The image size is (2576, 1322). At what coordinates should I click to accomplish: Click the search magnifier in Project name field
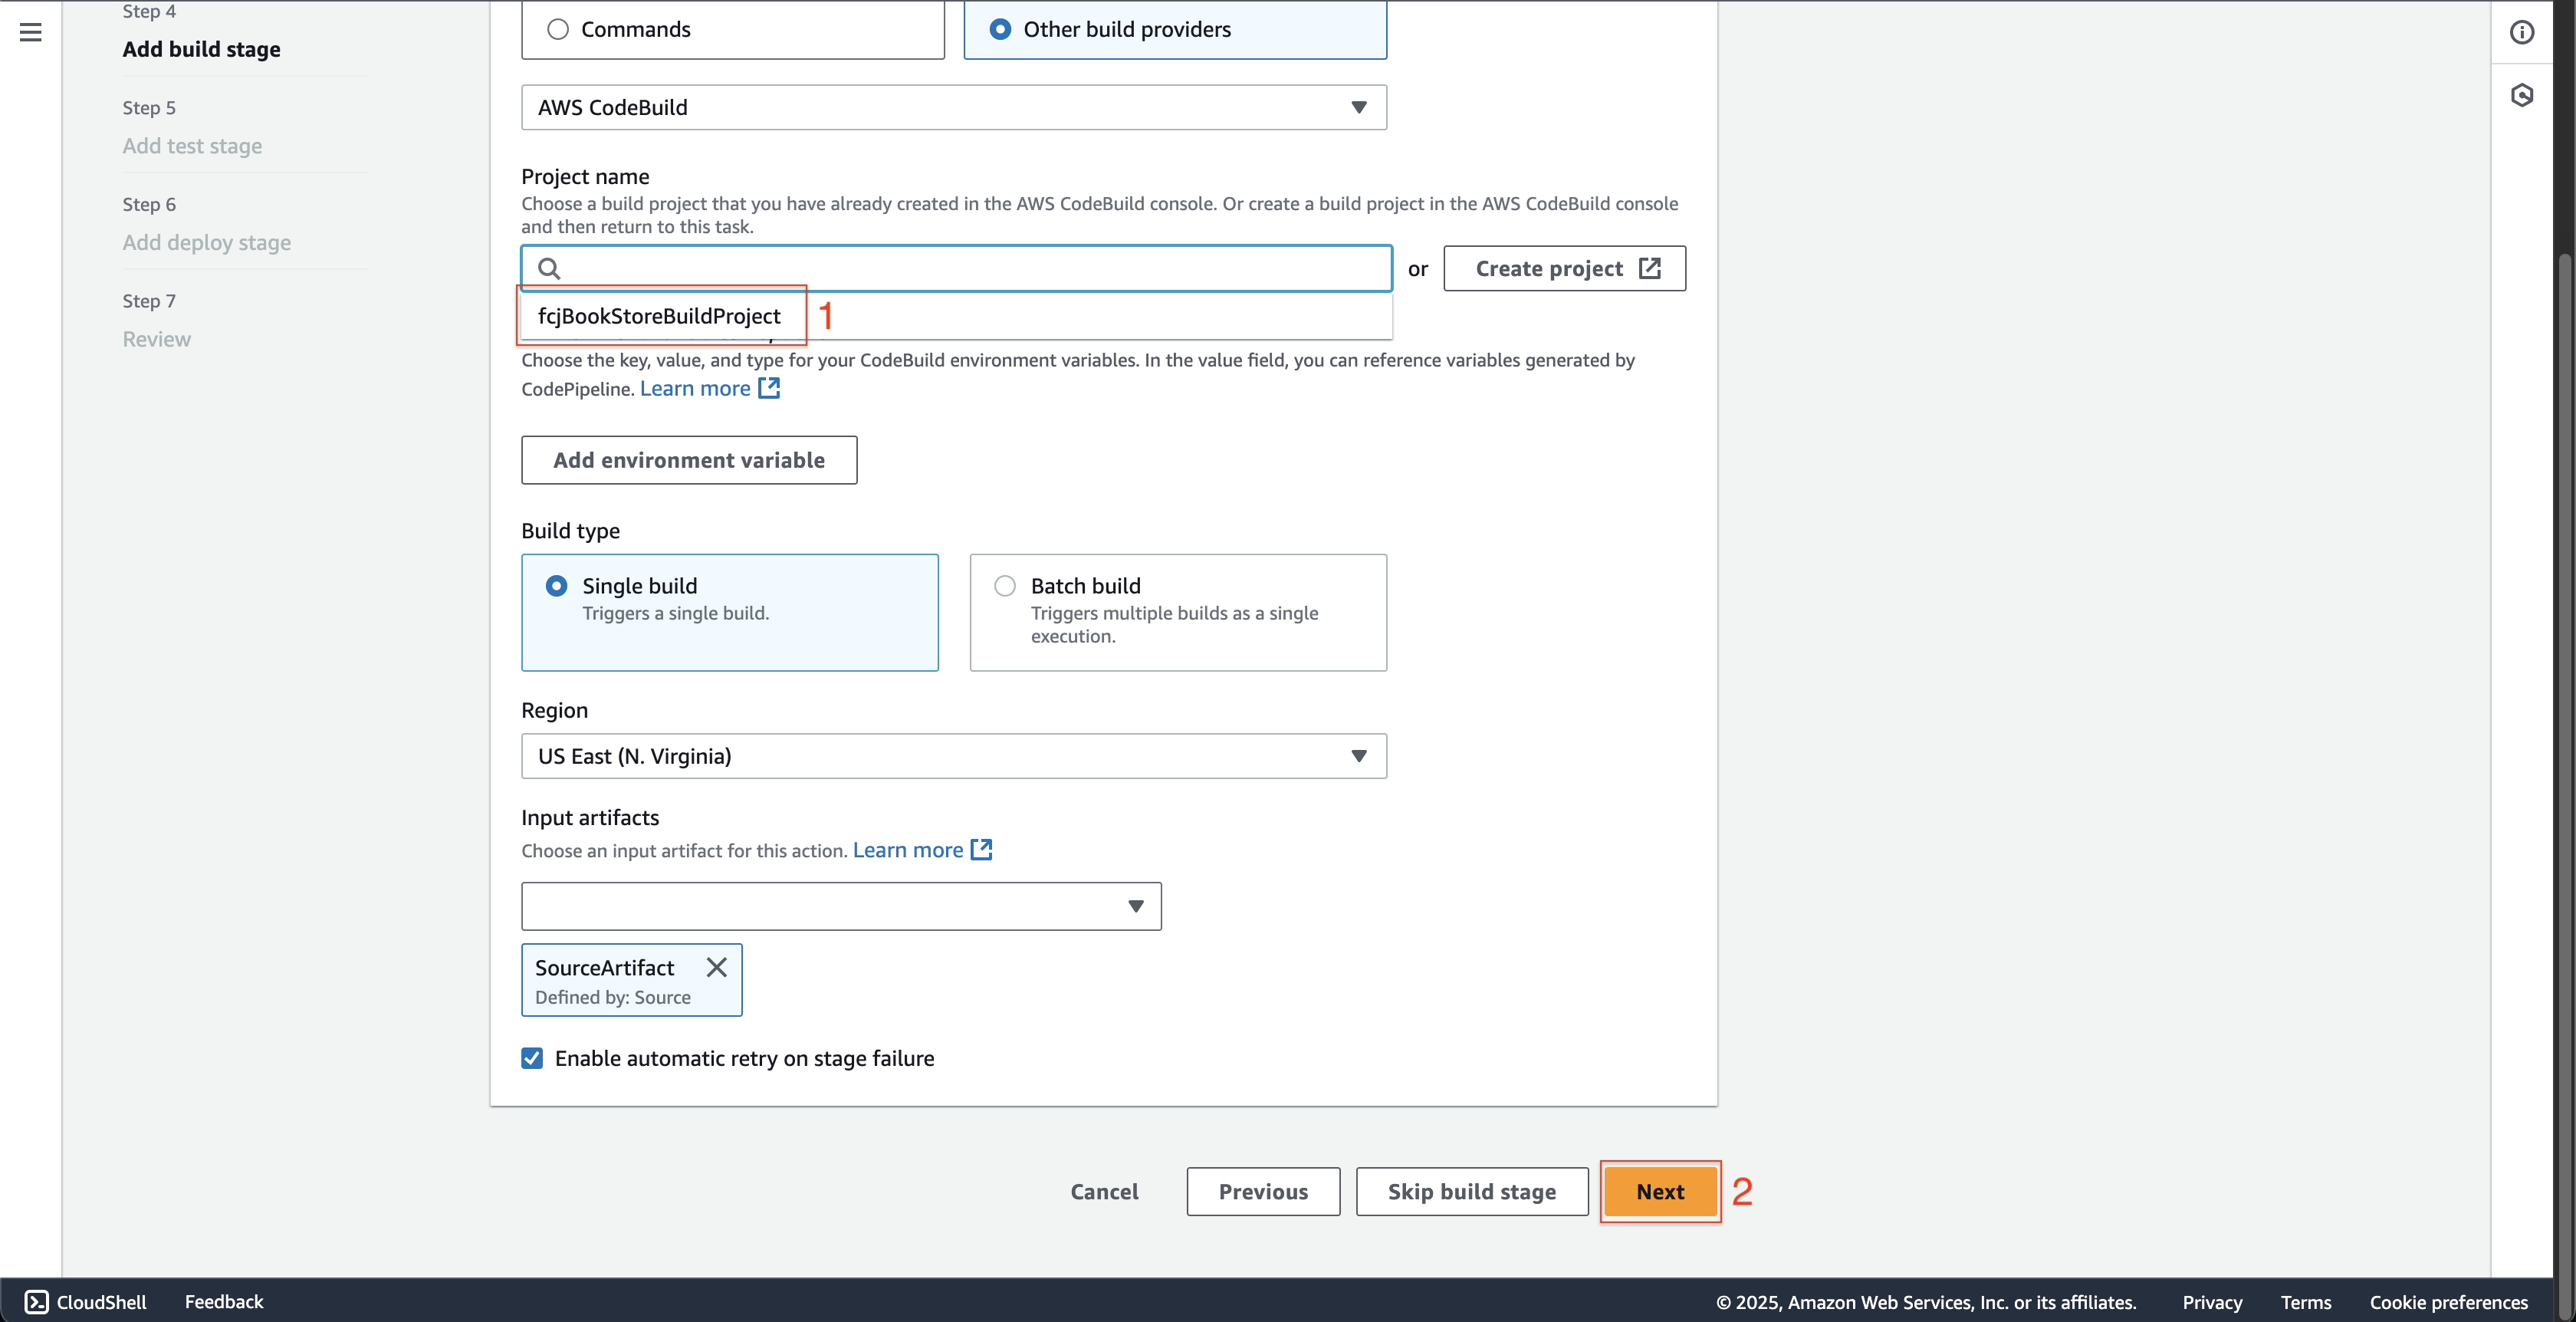pyautogui.click(x=549, y=268)
